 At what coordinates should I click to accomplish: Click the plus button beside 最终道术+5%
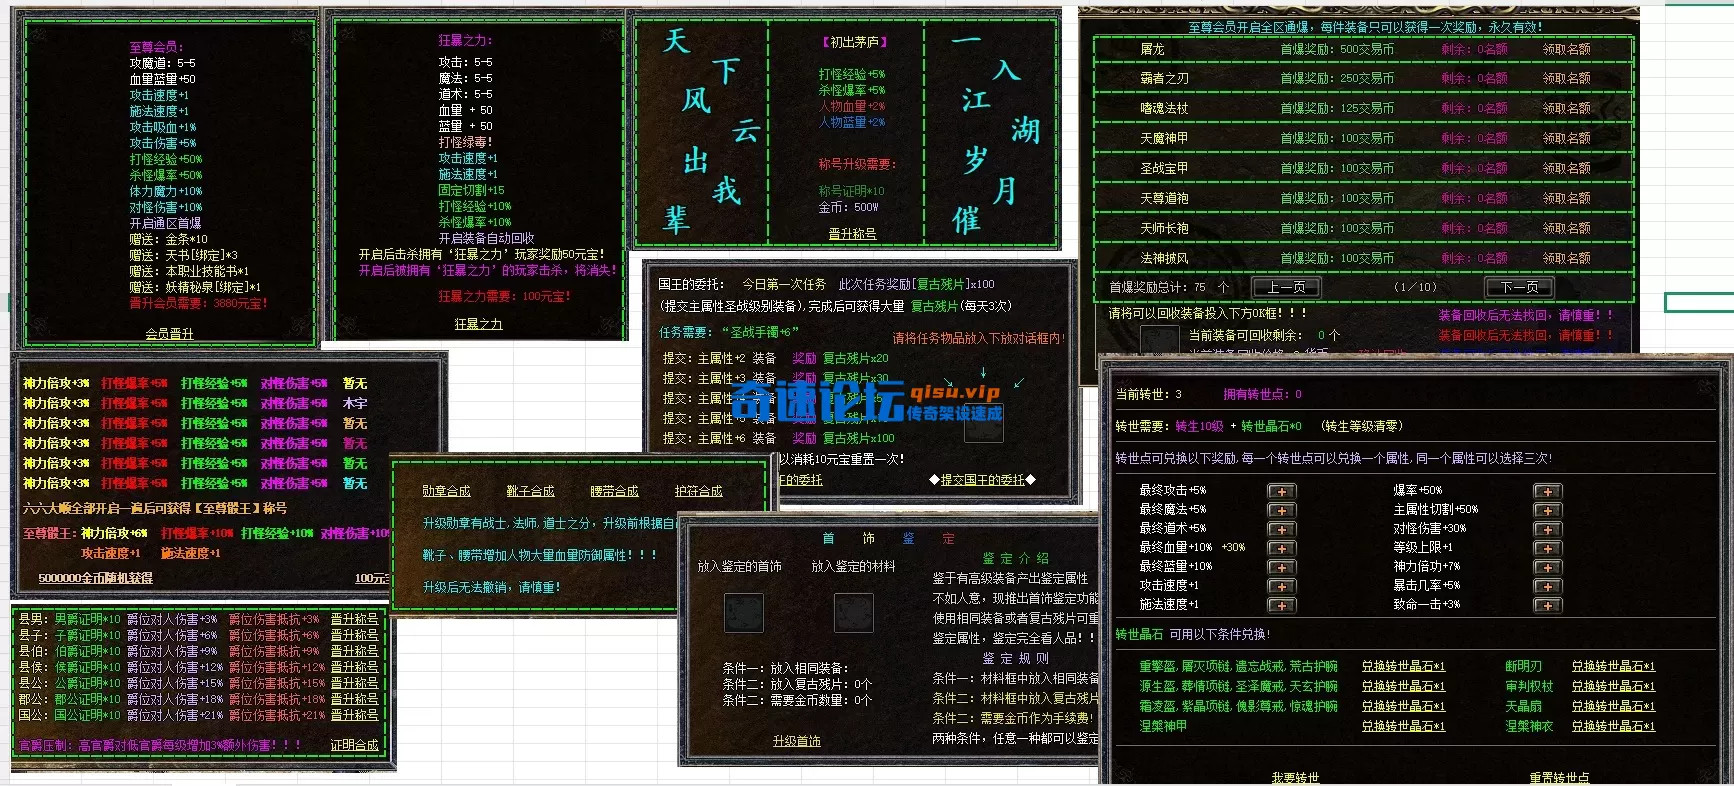(x=1281, y=529)
